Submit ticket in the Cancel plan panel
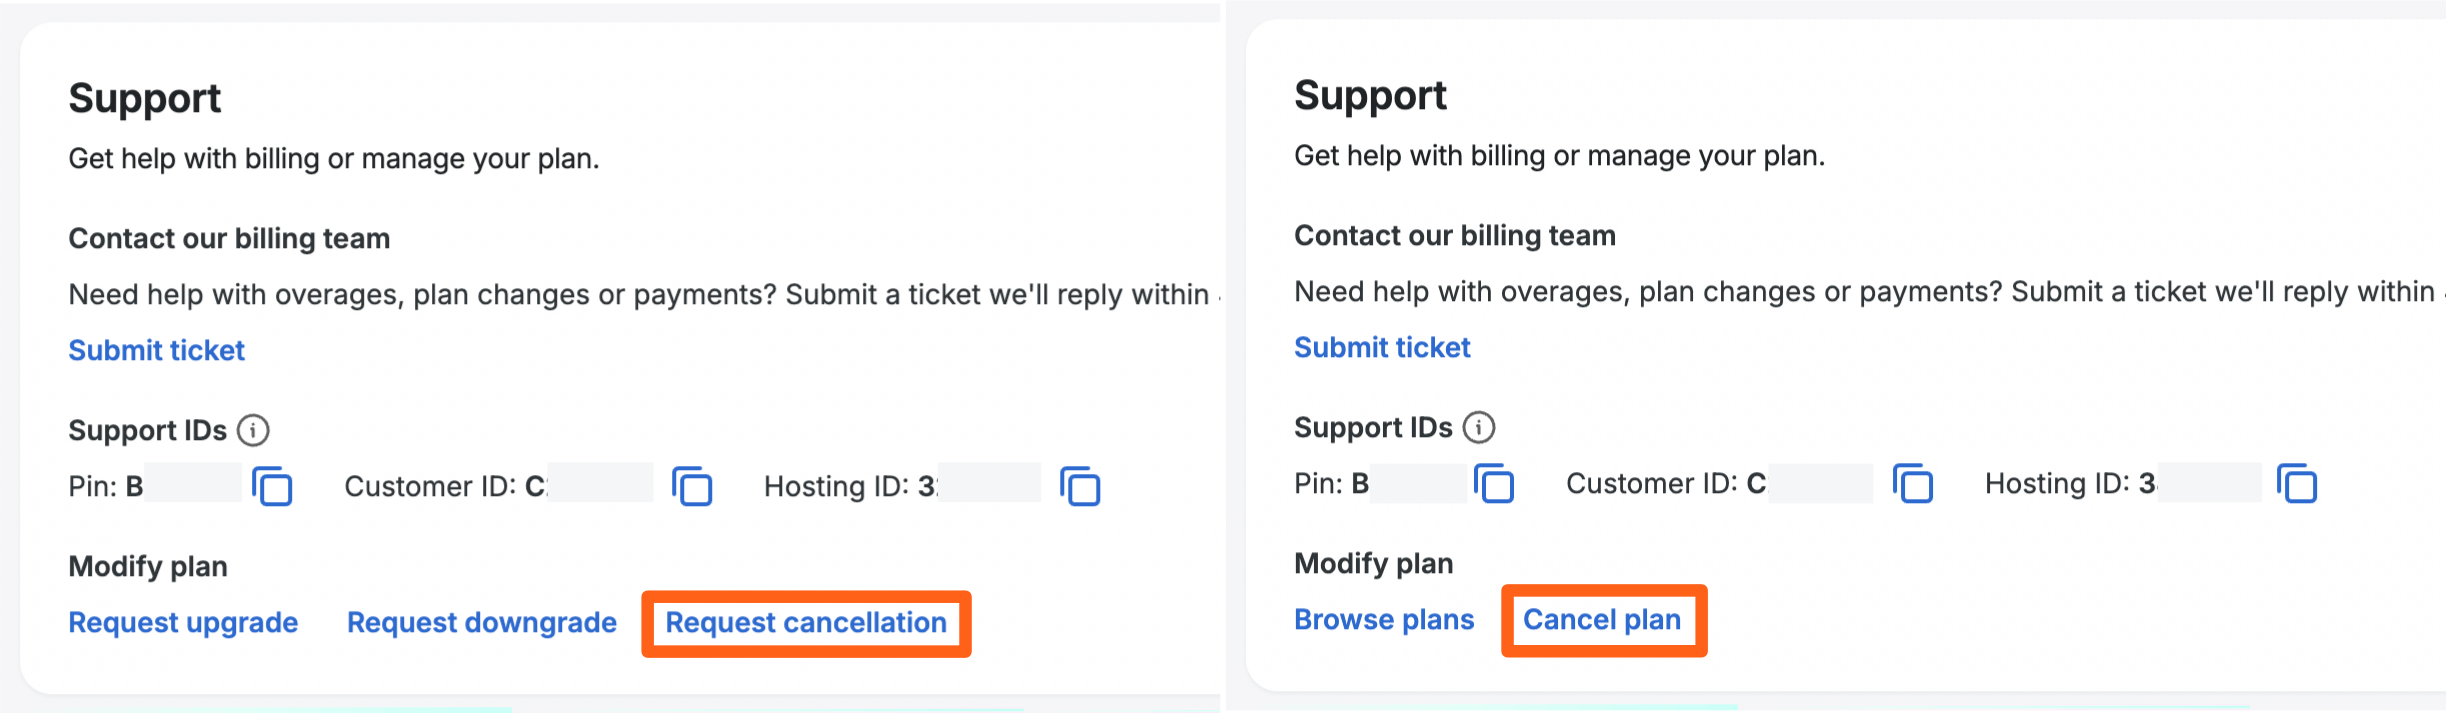Screen dimensions: 2446x713 click(x=1382, y=347)
